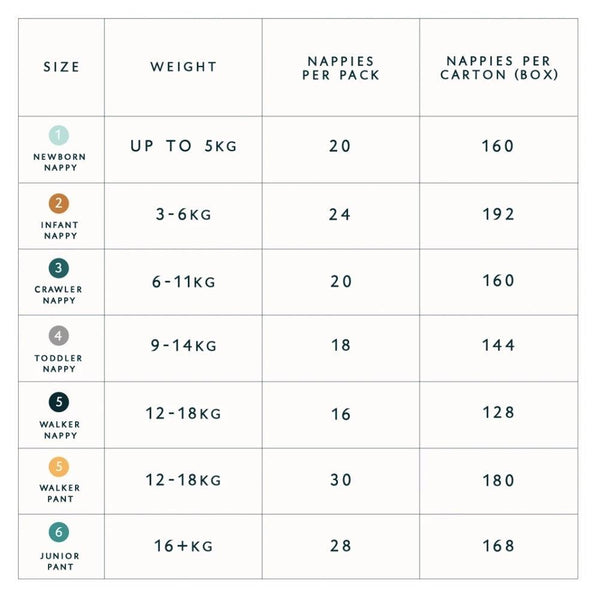Click the 9-14KG Toddler weight cell
The height and width of the screenshot is (600, 600).
[x=184, y=346]
